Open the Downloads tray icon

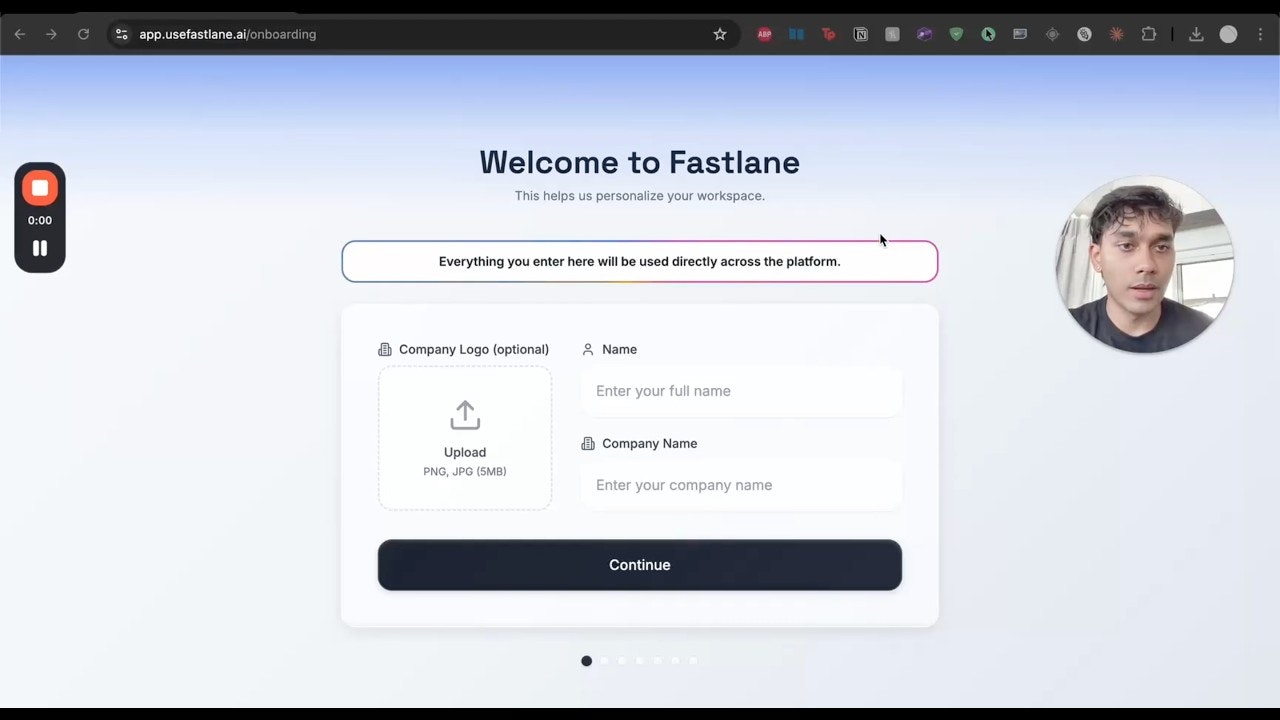1196,34
